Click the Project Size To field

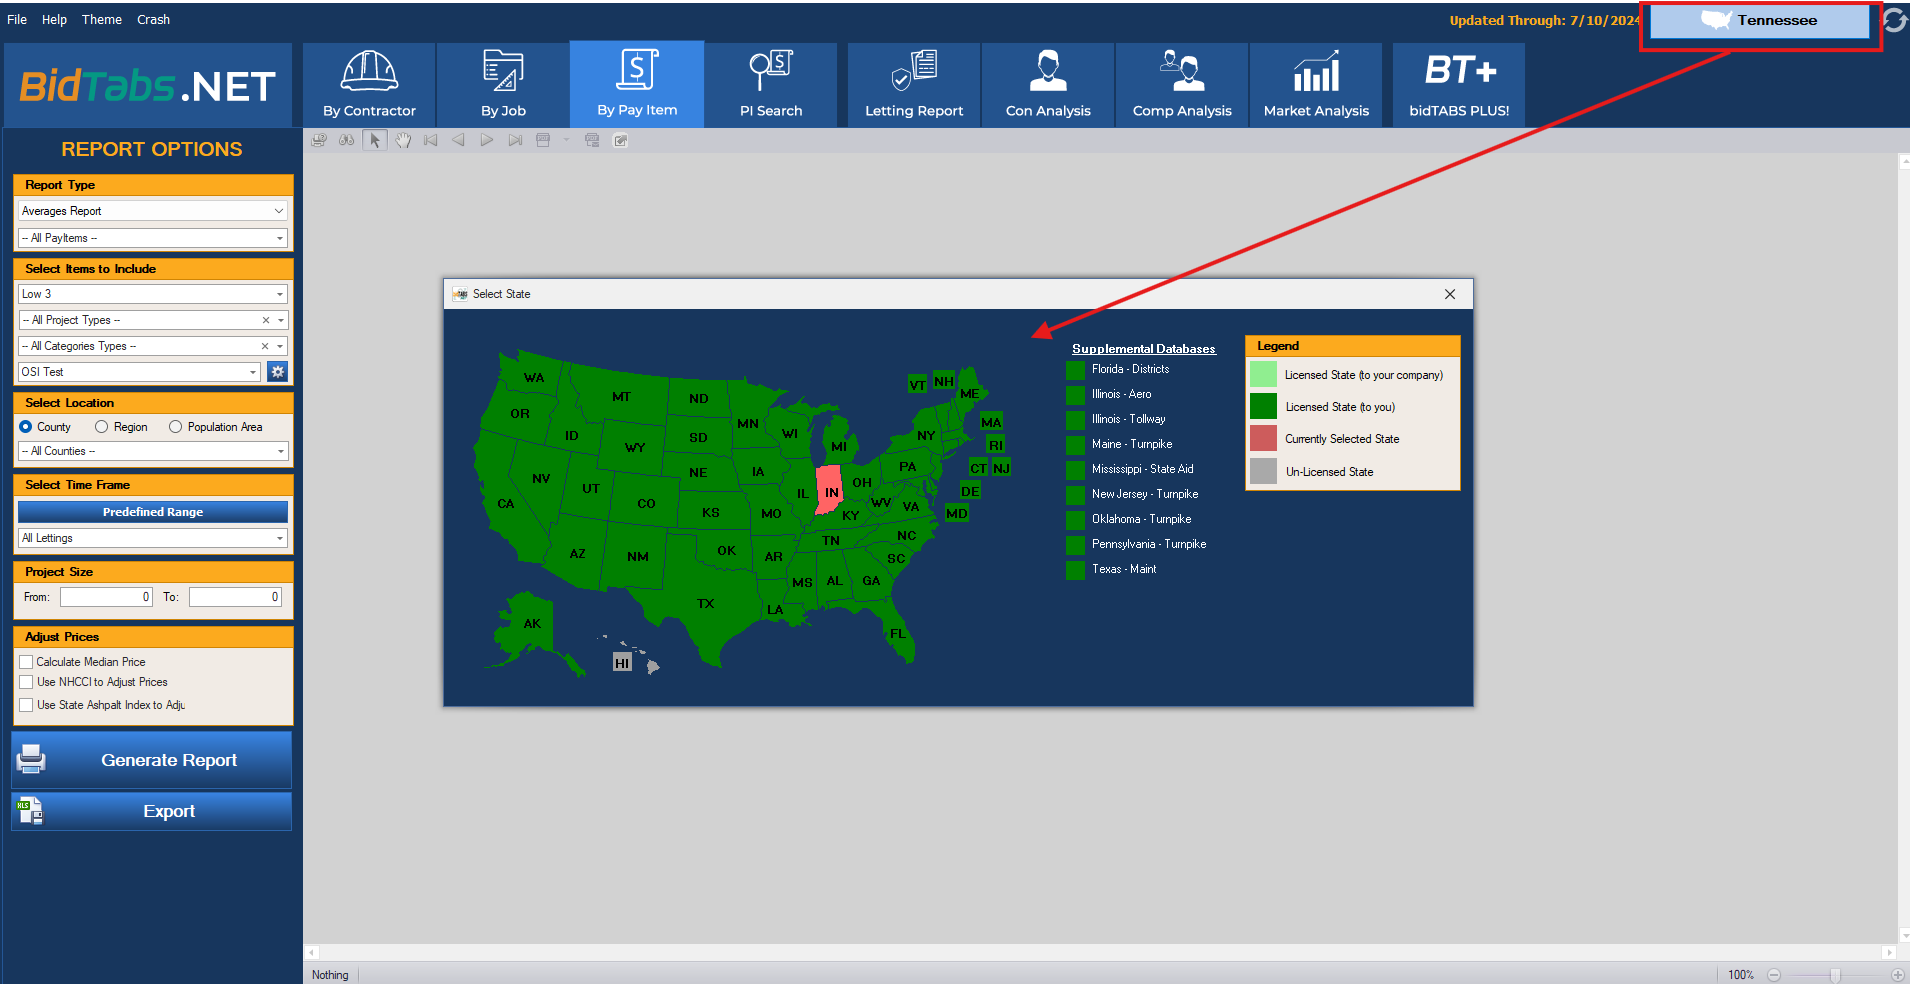pyautogui.click(x=235, y=597)
